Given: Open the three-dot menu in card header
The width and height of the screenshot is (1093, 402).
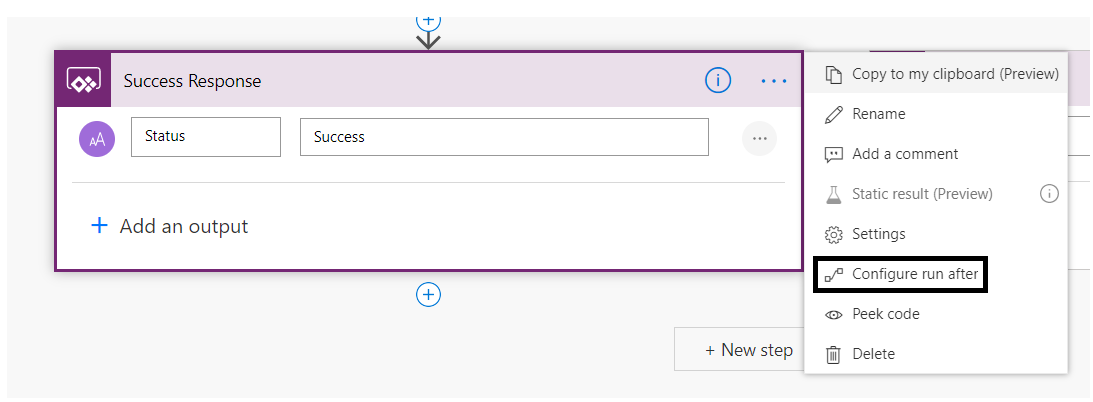Looking at the screenshot, I should [774, 82].
